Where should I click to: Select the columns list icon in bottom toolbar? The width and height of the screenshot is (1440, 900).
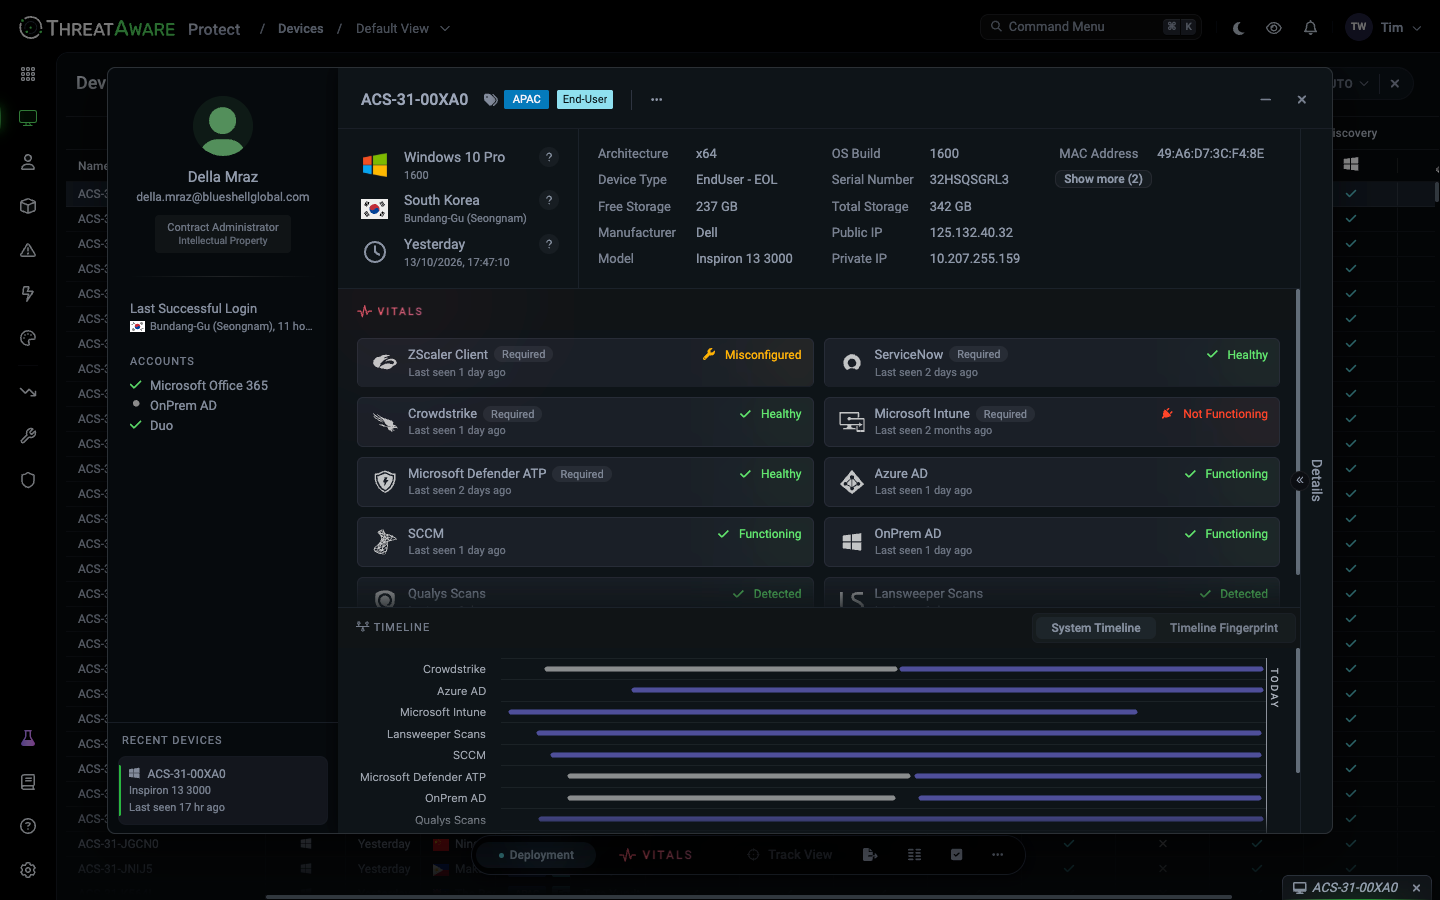(x=914, y=855)
